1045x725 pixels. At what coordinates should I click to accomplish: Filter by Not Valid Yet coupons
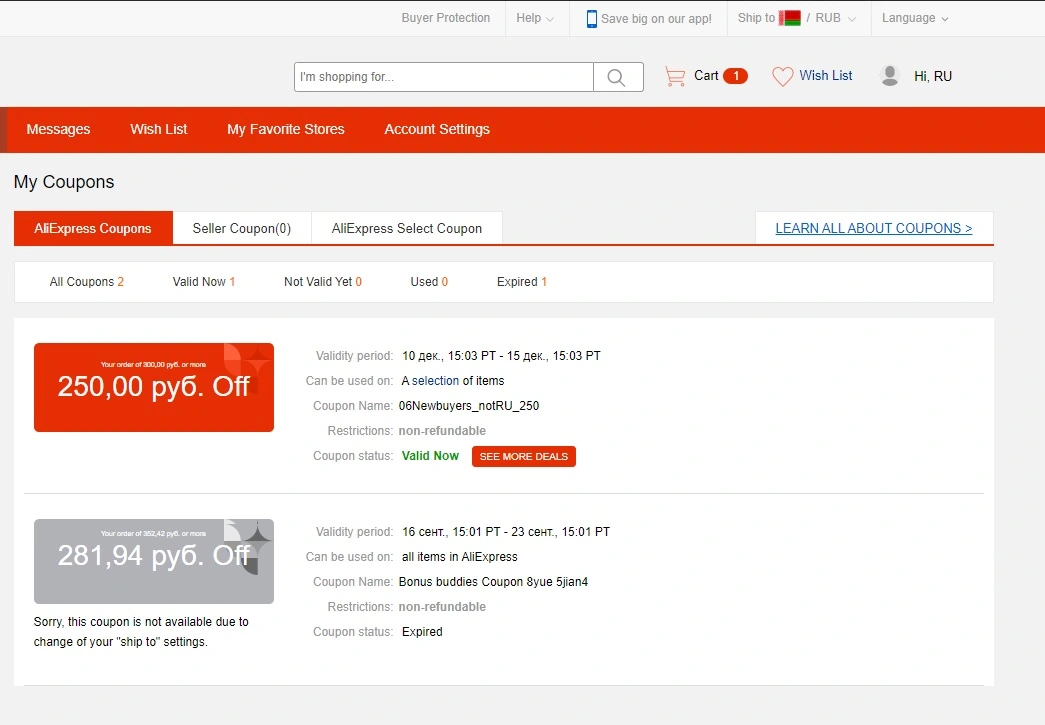tap(323, 282)
